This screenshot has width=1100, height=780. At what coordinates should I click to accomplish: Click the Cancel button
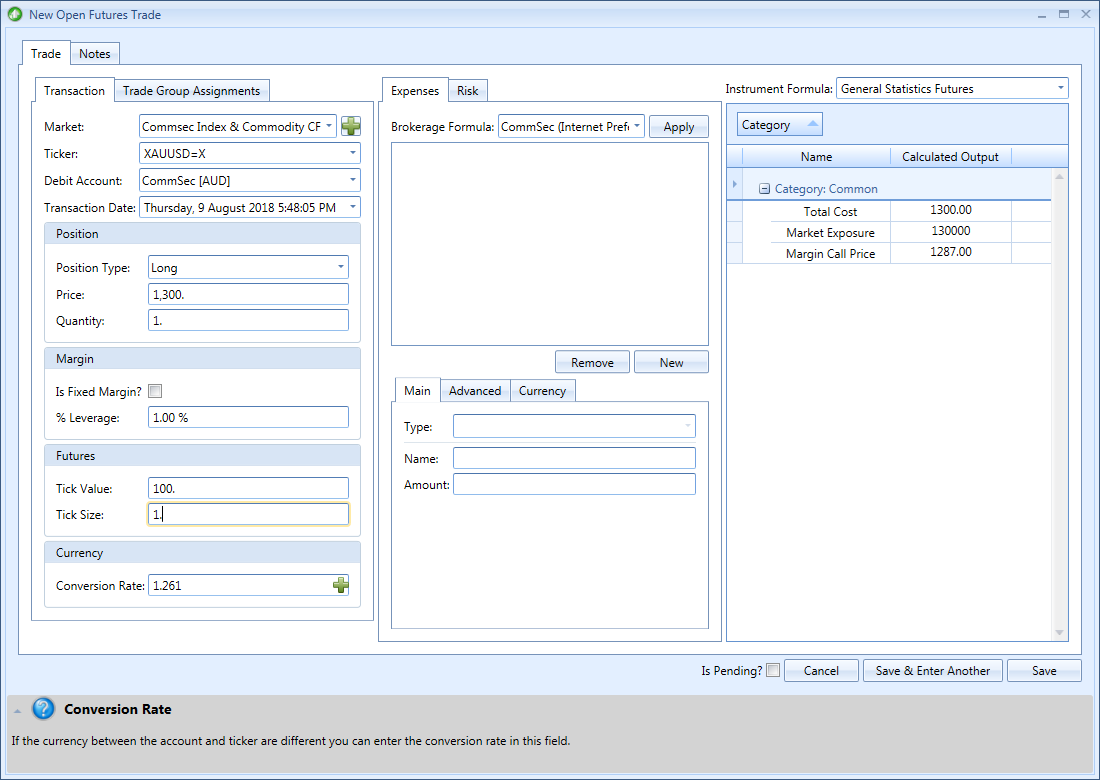point(821,671)
